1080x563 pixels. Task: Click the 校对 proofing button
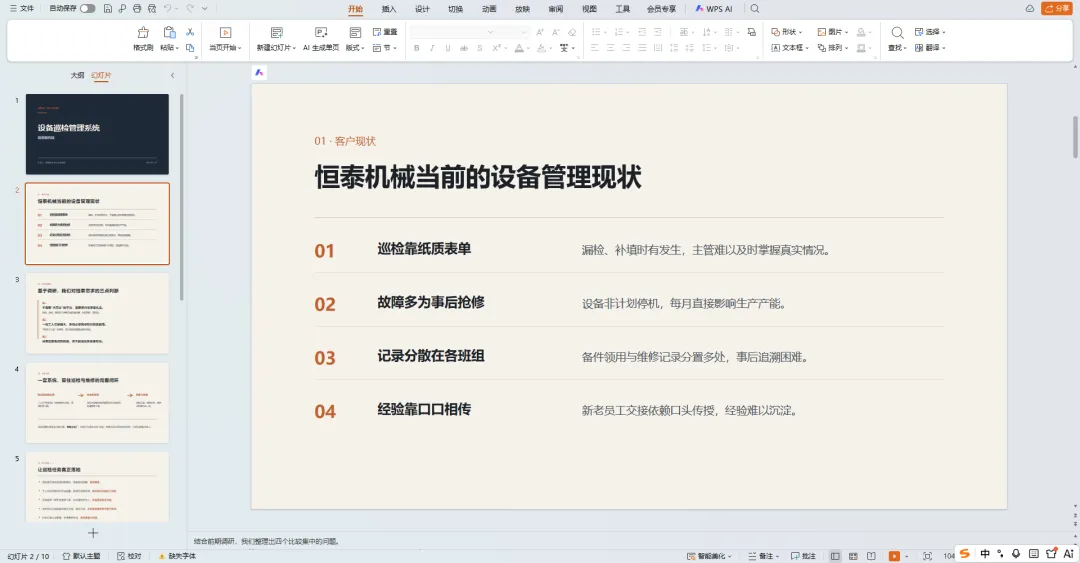click(x=129, y=556)
